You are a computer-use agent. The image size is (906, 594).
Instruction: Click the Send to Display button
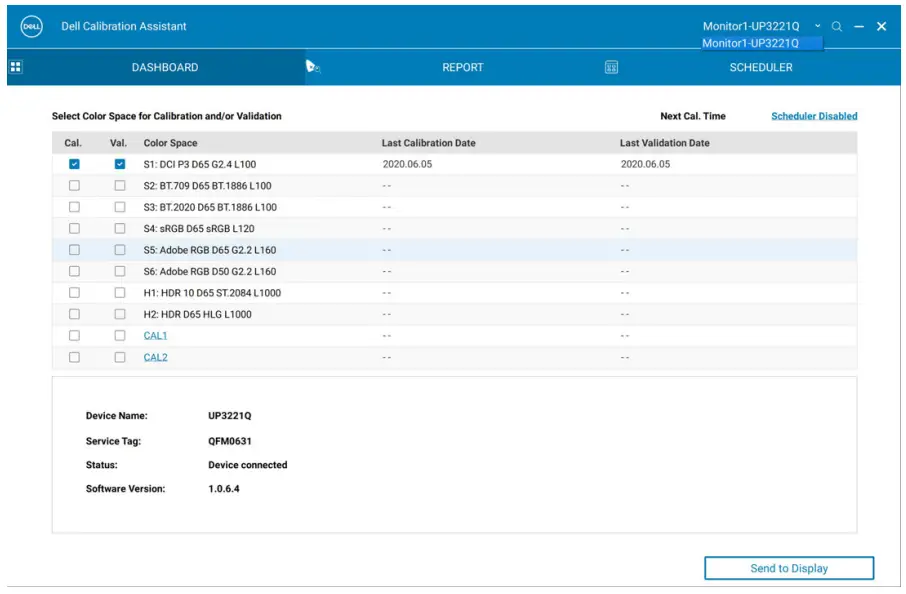pyautogui.click(x=788, y=568)
